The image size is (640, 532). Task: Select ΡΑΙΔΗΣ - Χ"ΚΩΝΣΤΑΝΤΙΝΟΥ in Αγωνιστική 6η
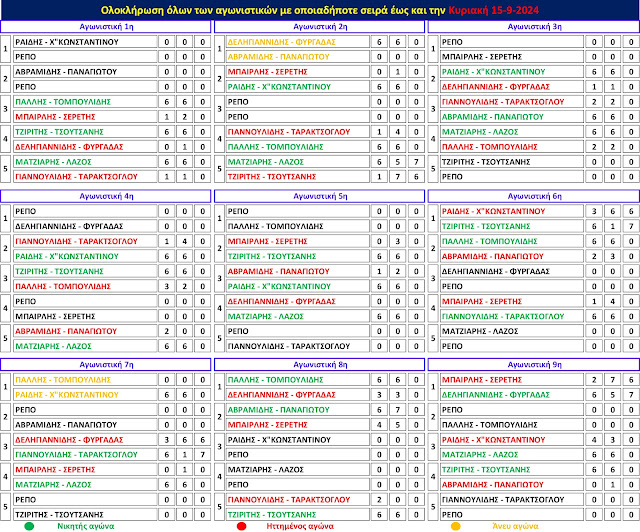pos(512,211)
